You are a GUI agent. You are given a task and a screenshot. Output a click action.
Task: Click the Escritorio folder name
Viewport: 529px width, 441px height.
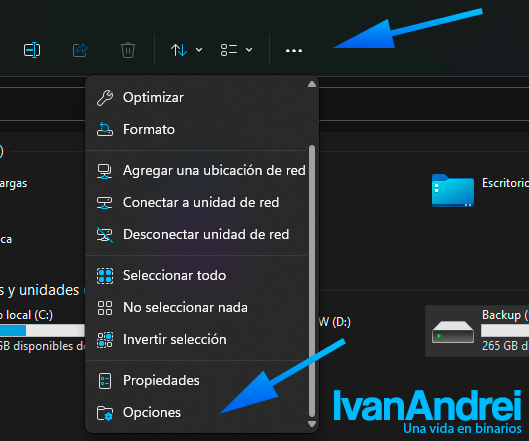(505, 183)
